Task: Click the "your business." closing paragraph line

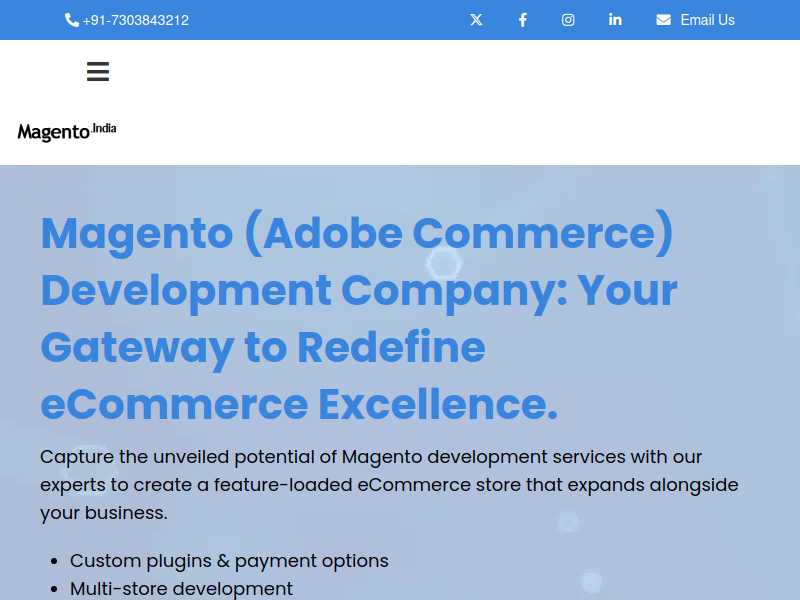Action: coord(104,513)
